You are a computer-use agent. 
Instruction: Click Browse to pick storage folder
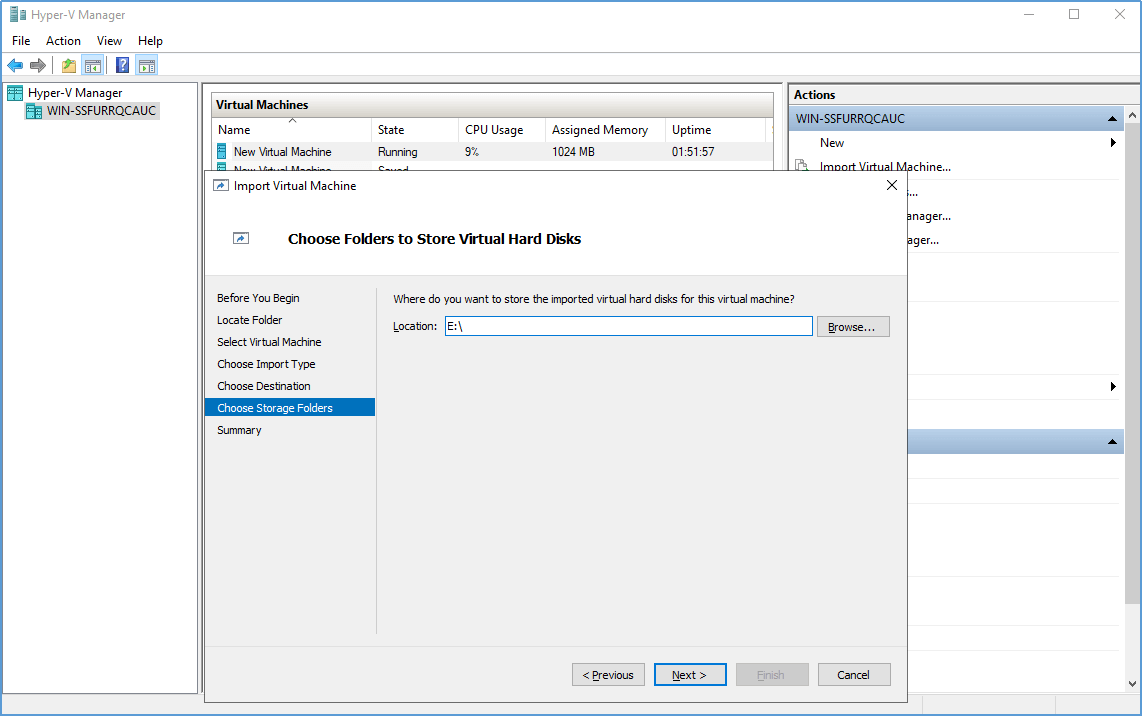(852, 327)
